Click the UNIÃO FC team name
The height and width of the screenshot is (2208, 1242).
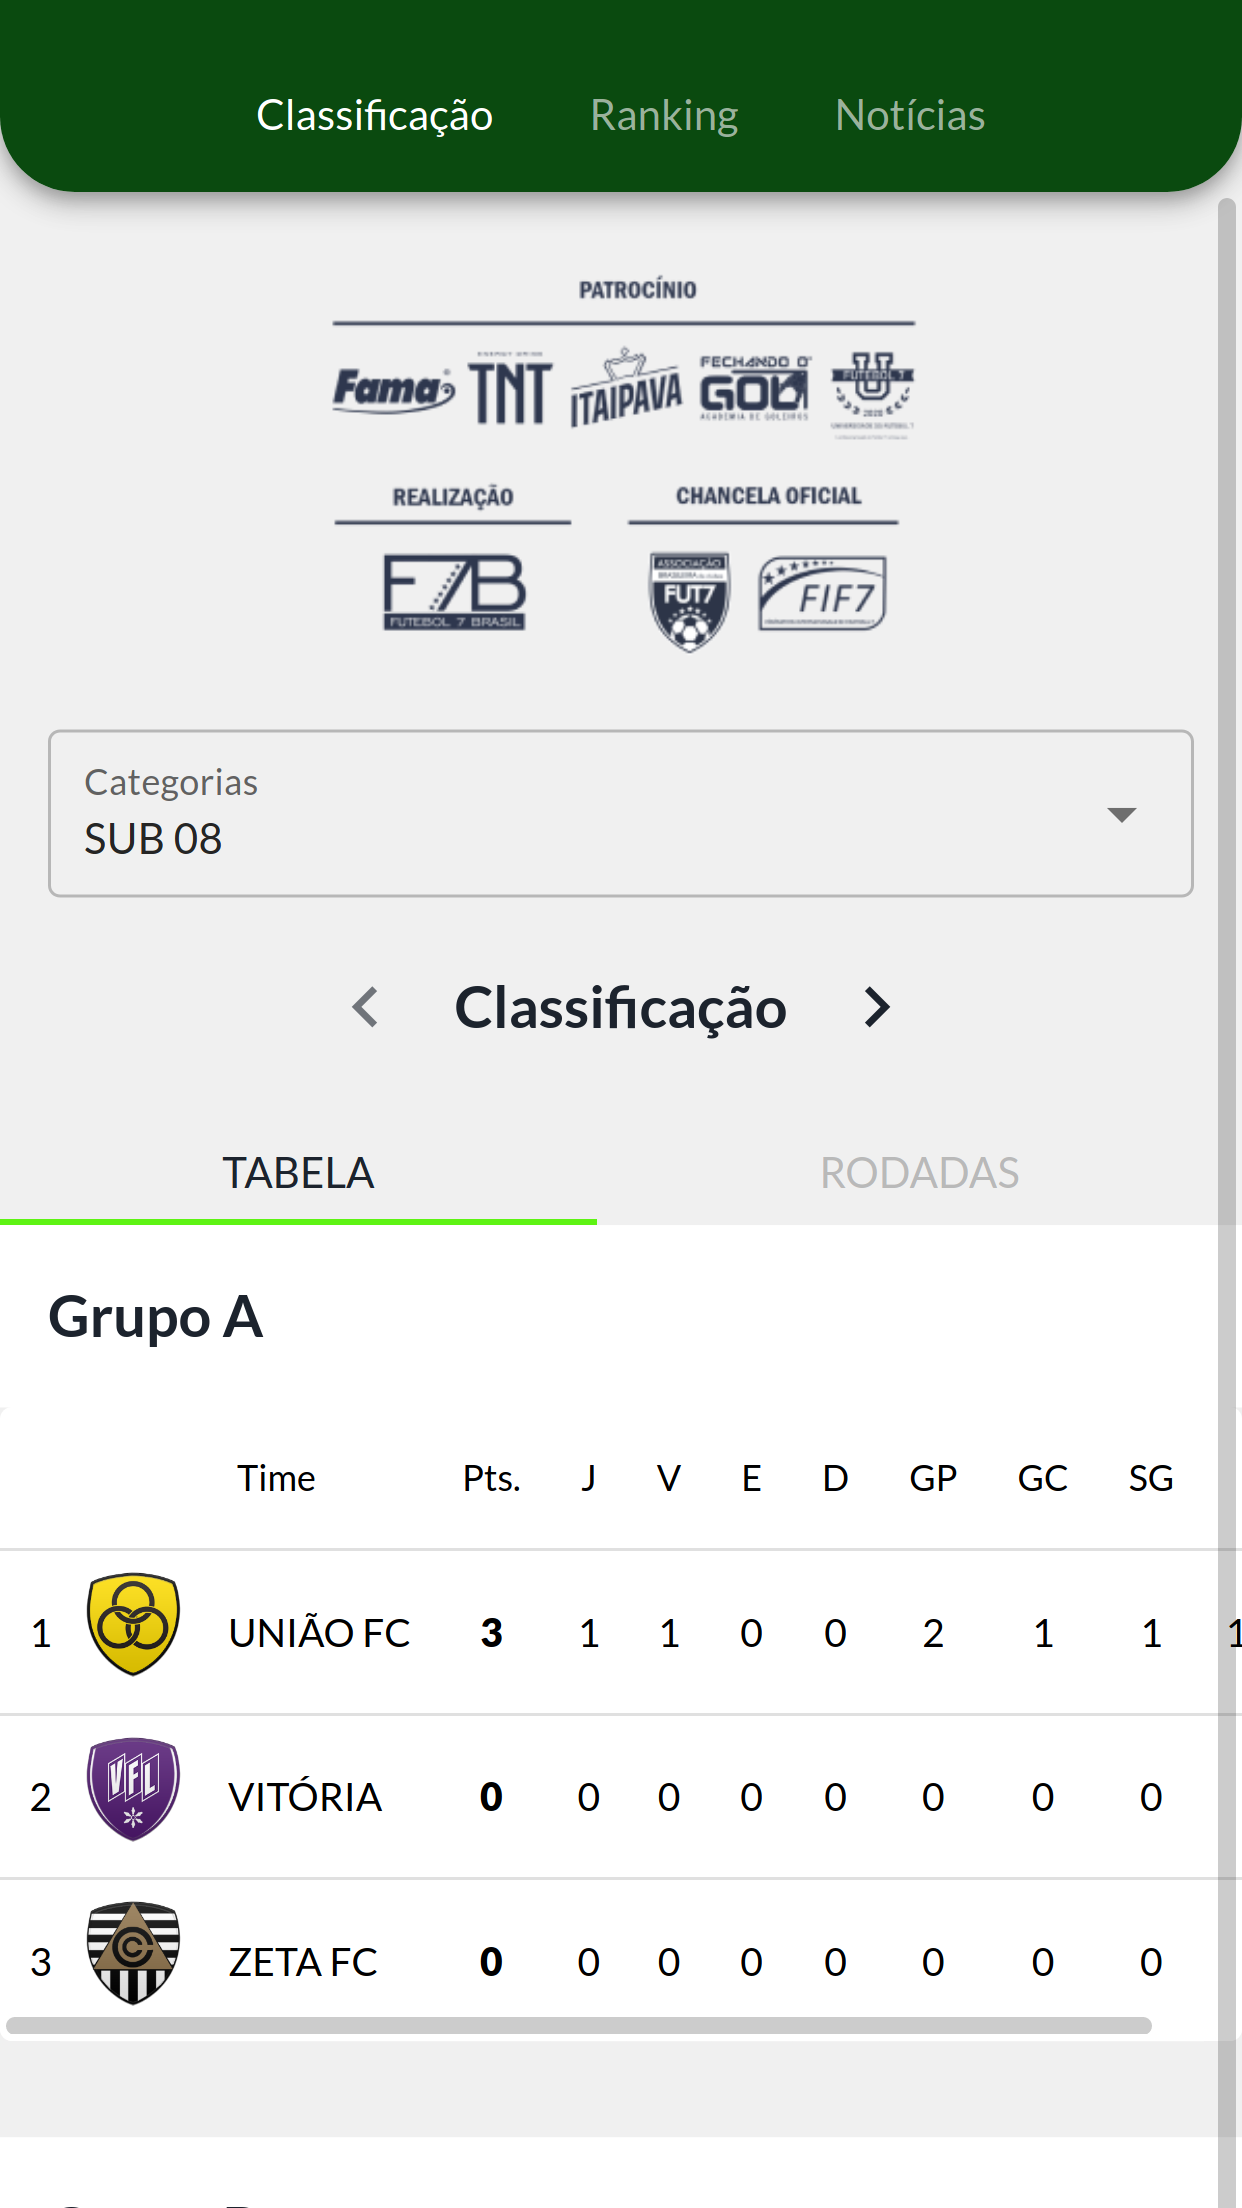[319, 1633]
